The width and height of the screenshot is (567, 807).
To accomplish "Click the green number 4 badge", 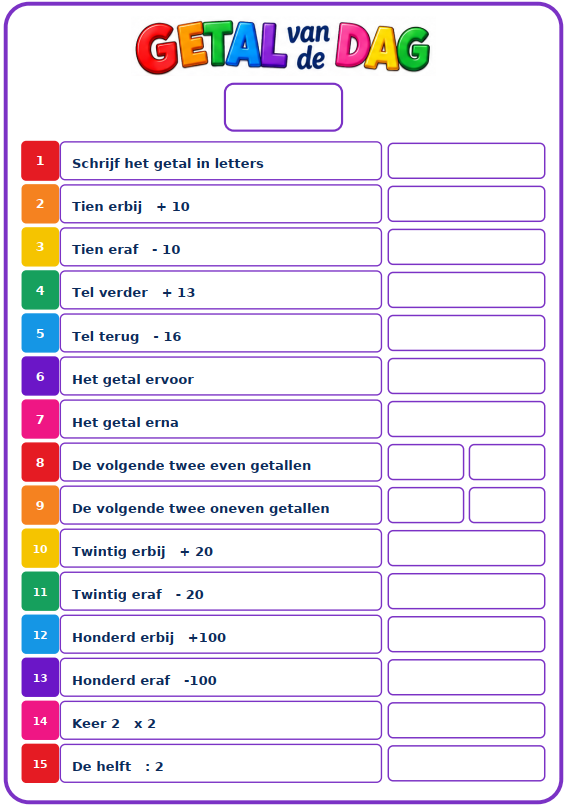I will (40, 290).
